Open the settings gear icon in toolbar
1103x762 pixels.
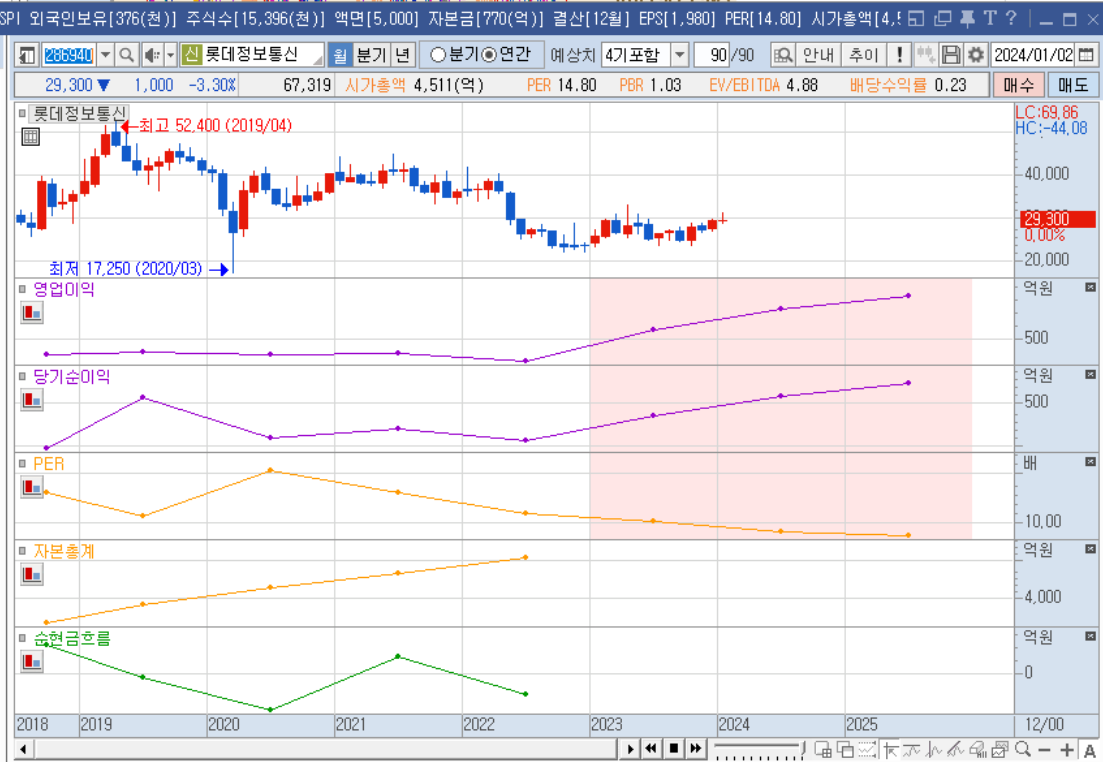point(976,55)
